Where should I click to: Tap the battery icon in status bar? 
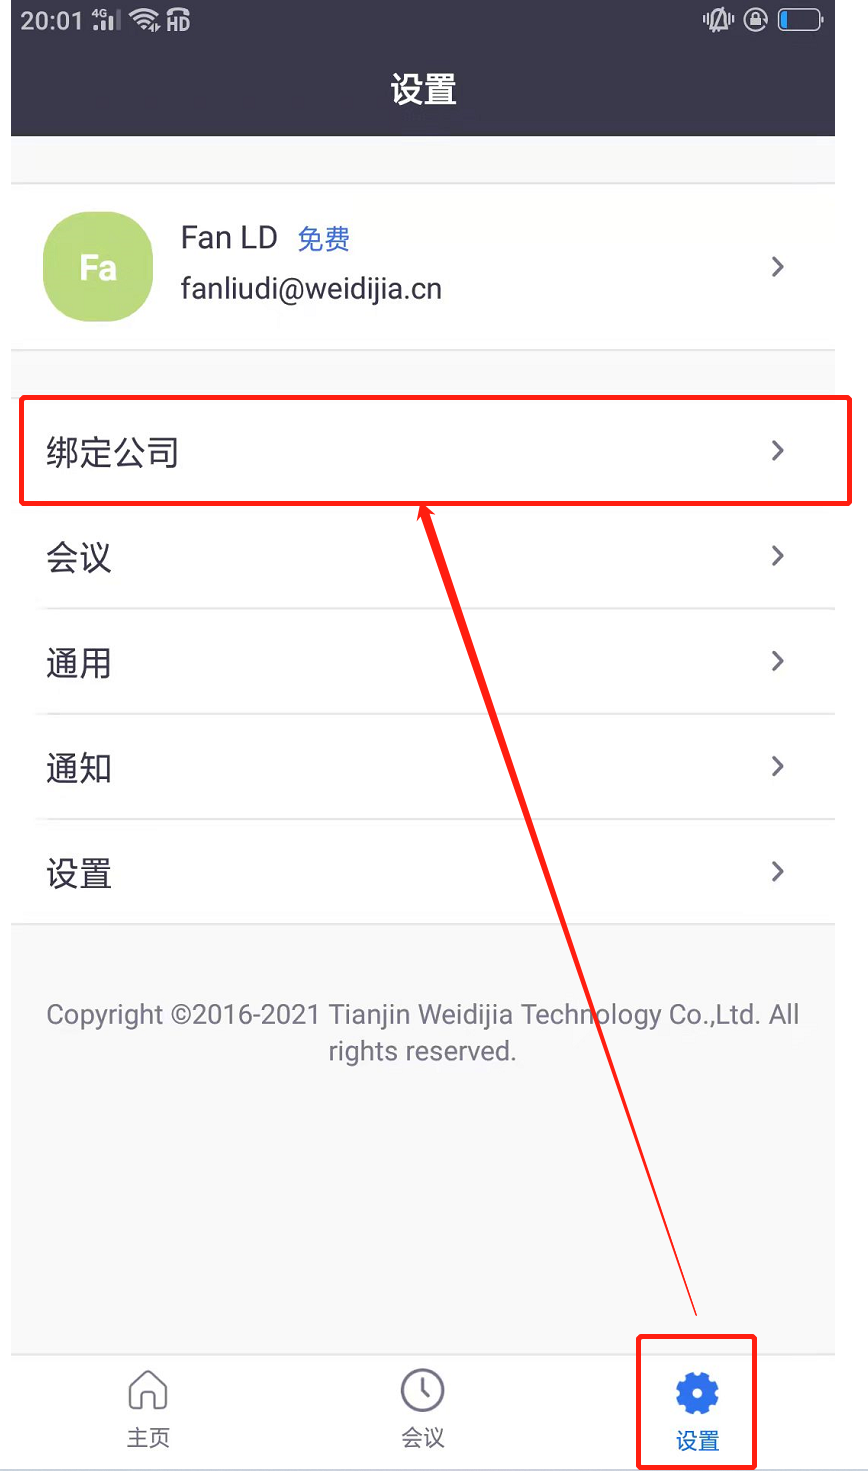click(800, 19)
